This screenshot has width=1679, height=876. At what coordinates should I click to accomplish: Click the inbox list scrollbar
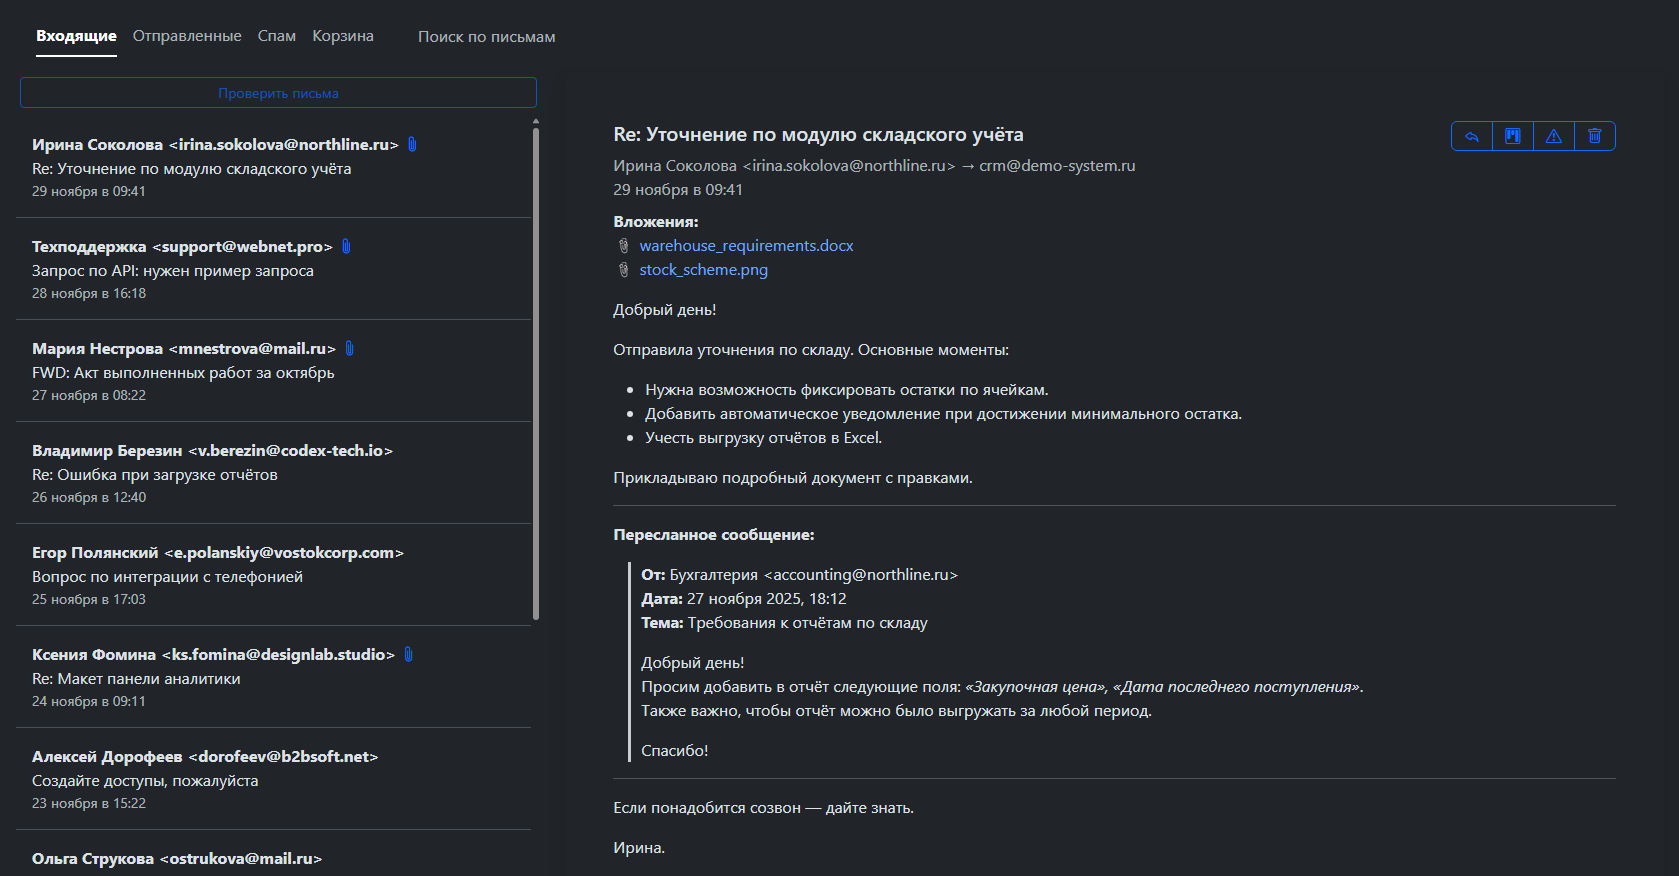pyautogui.click(x=536, y=370)
